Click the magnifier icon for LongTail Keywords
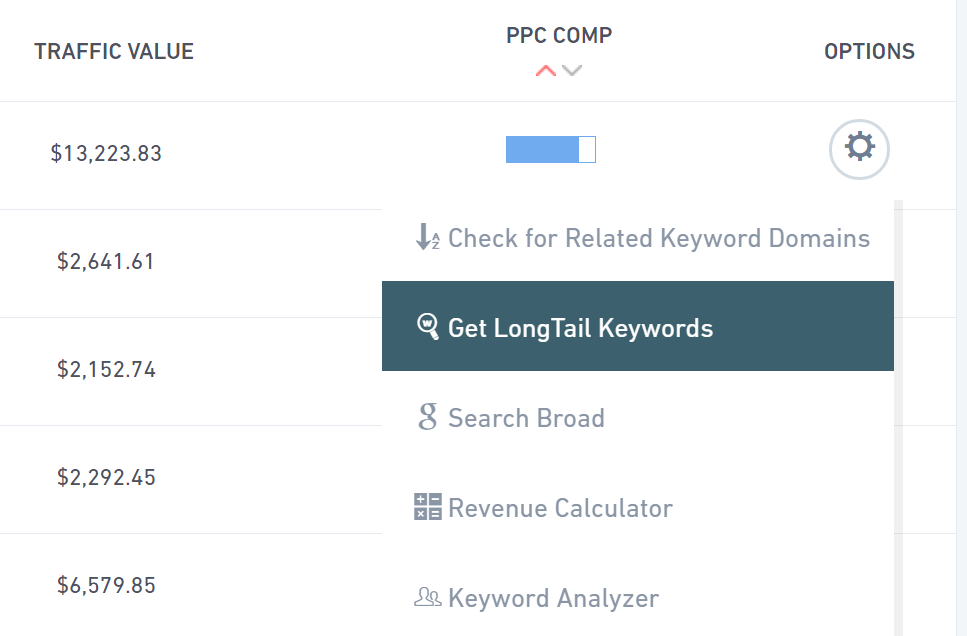The width and height of the screenshot is (967, 636). [427, 326]
